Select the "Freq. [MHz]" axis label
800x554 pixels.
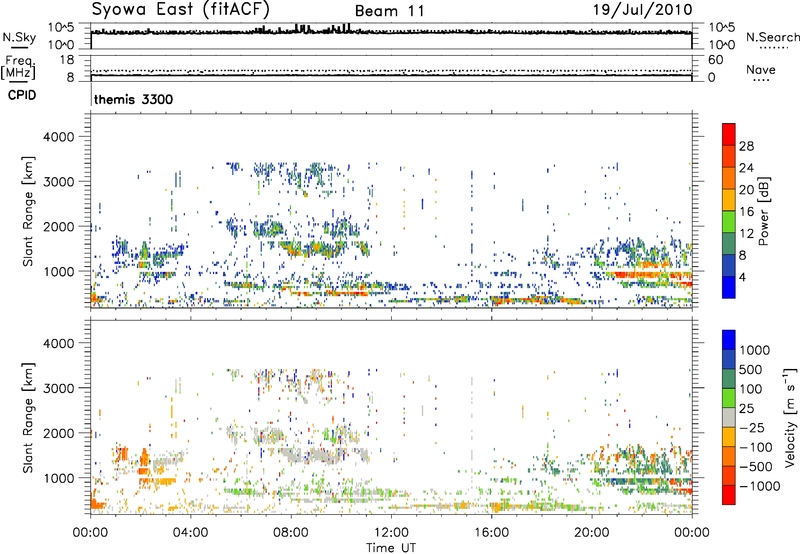(x=18, y=67)
